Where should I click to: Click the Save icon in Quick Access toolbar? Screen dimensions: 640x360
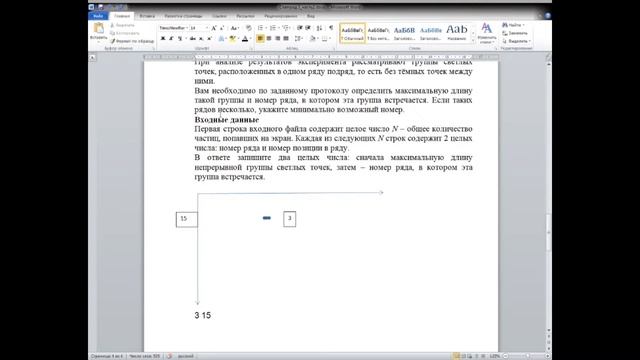tap(100, 7)
